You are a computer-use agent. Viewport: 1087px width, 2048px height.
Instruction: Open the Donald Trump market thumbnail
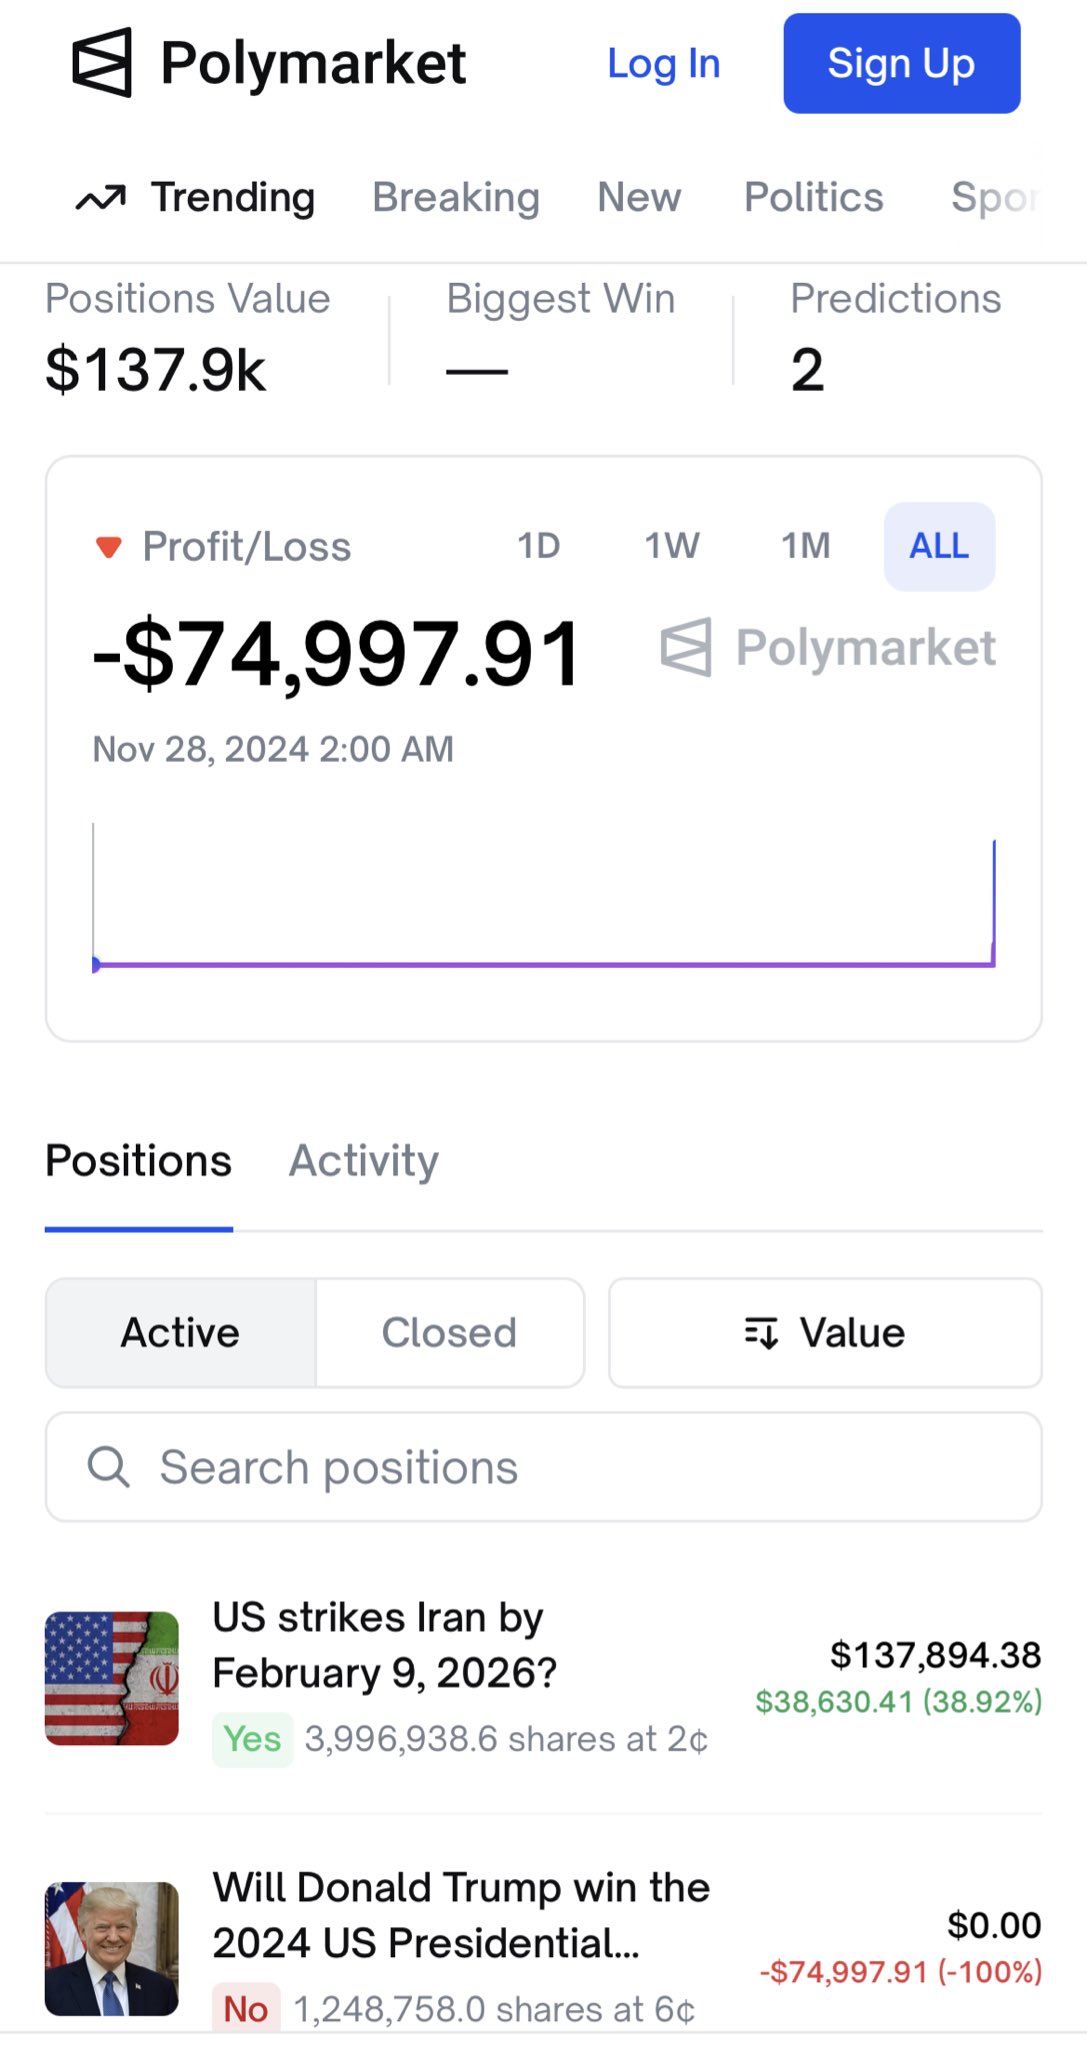click(x=112, y=1948)
